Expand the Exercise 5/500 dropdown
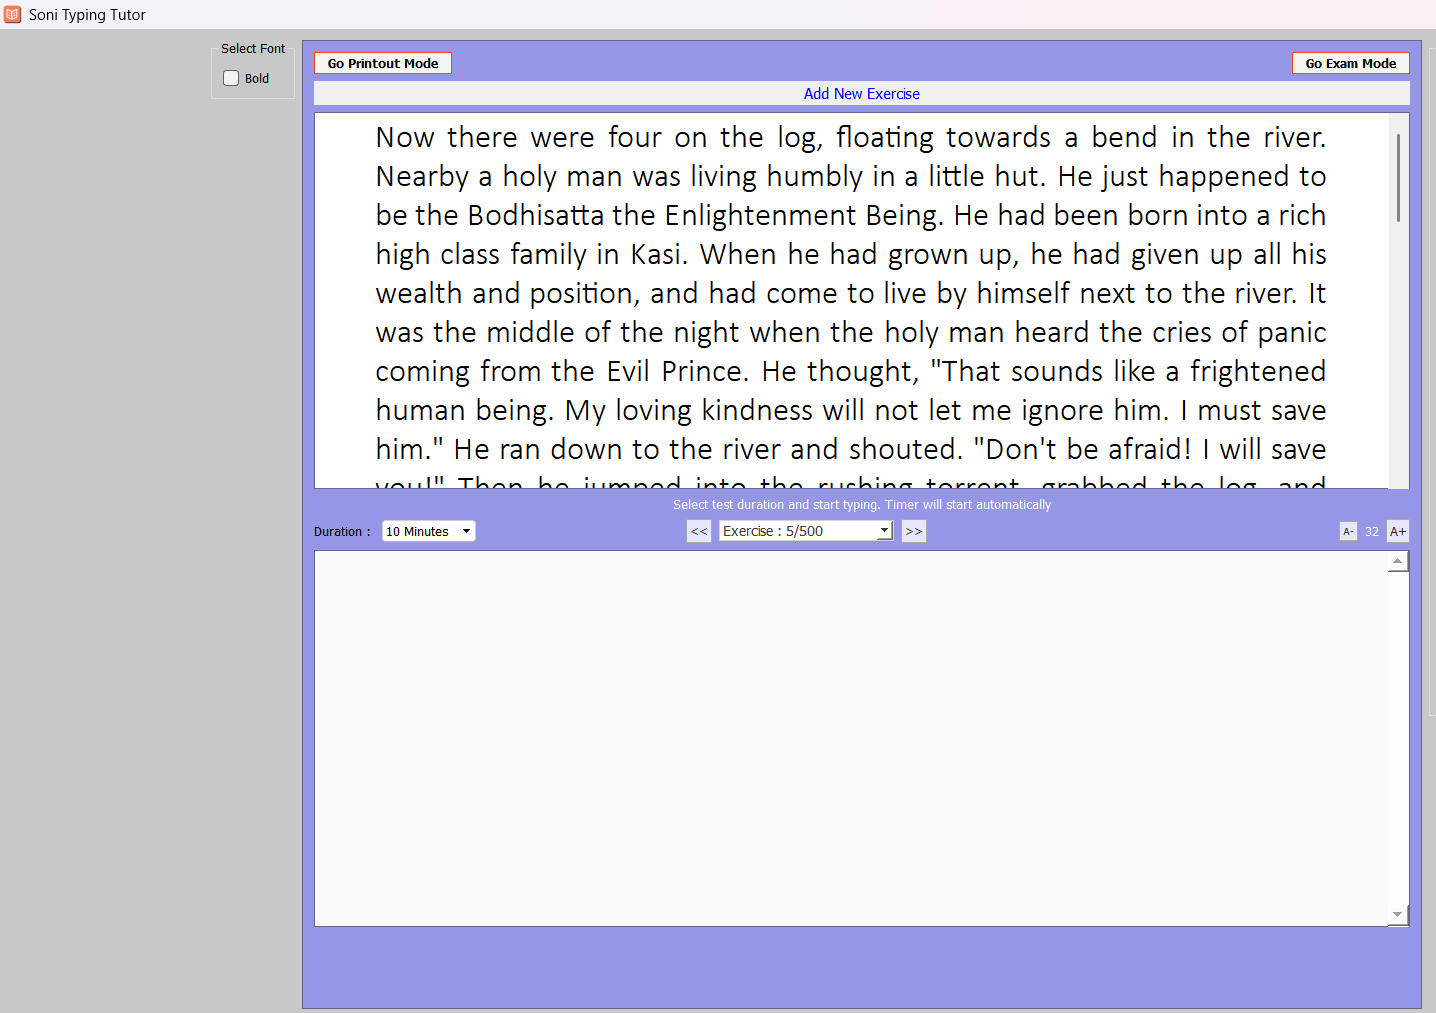1436x1013 pixels. [805, 531]
